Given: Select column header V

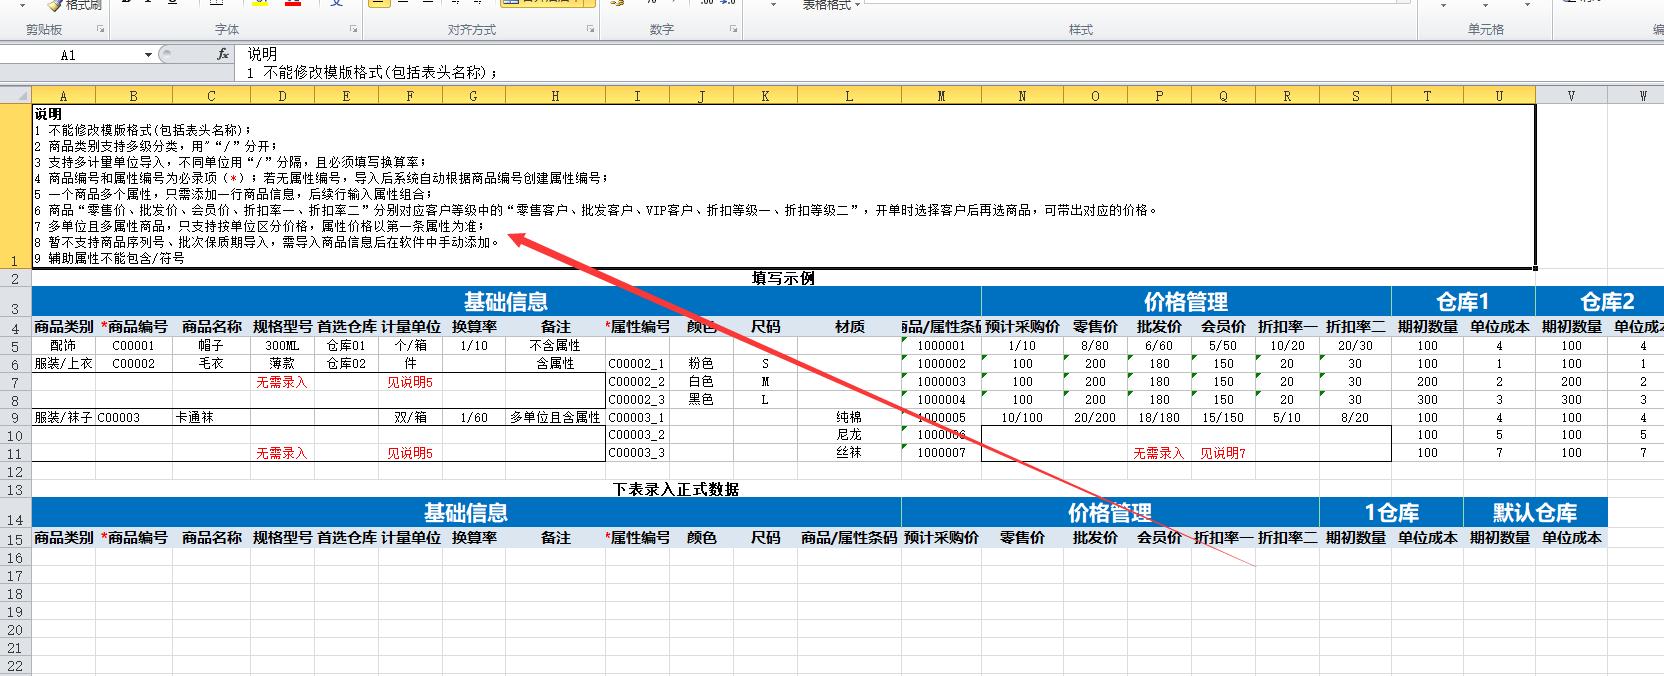Looking at the screenshot, I should click(x=1571, y=96).
